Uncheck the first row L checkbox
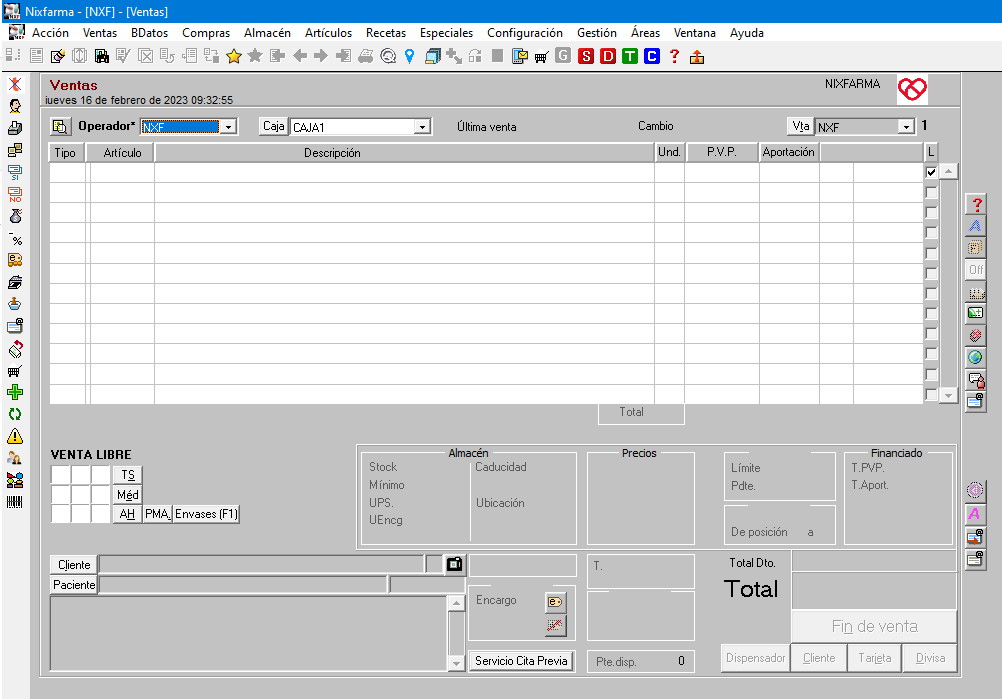This screenshot has width=1002, height=699. (931, 173)
